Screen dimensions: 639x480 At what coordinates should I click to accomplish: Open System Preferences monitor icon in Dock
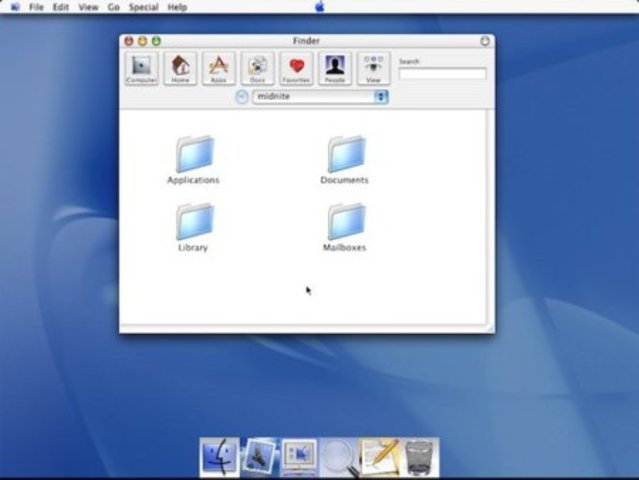[299, 457]
